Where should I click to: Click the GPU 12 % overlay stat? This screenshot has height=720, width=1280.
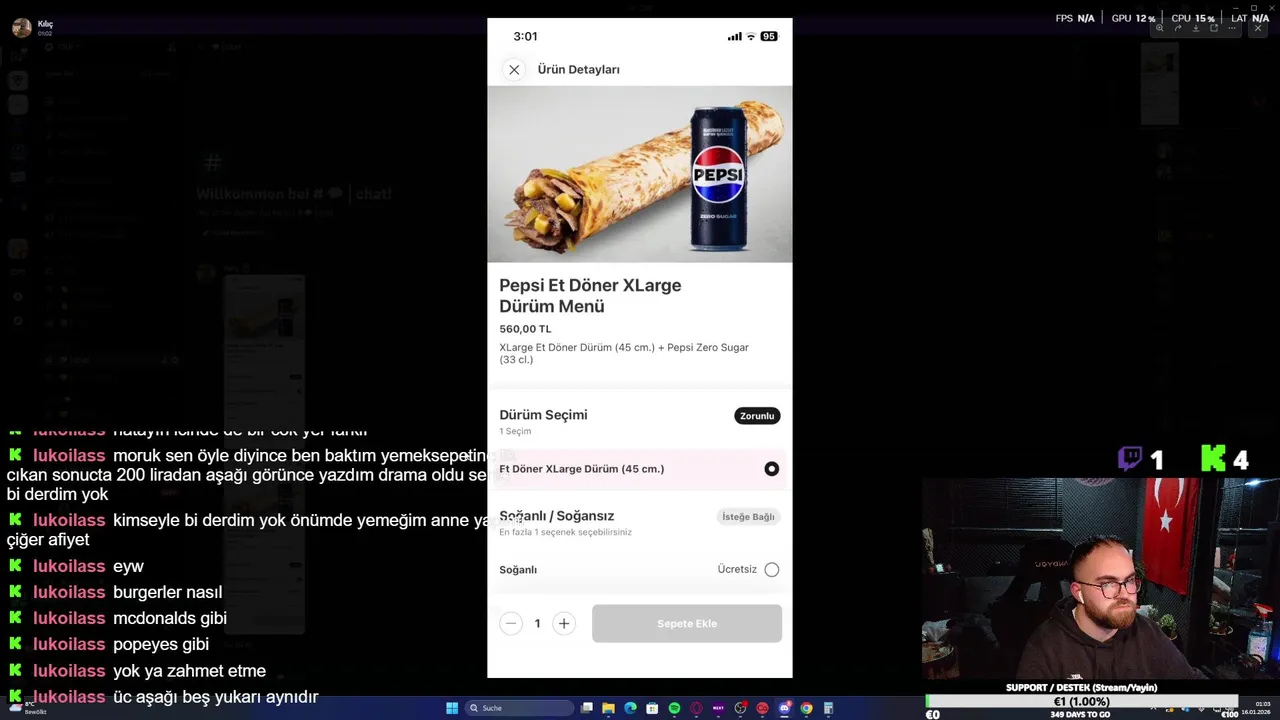coord(1133,18)
